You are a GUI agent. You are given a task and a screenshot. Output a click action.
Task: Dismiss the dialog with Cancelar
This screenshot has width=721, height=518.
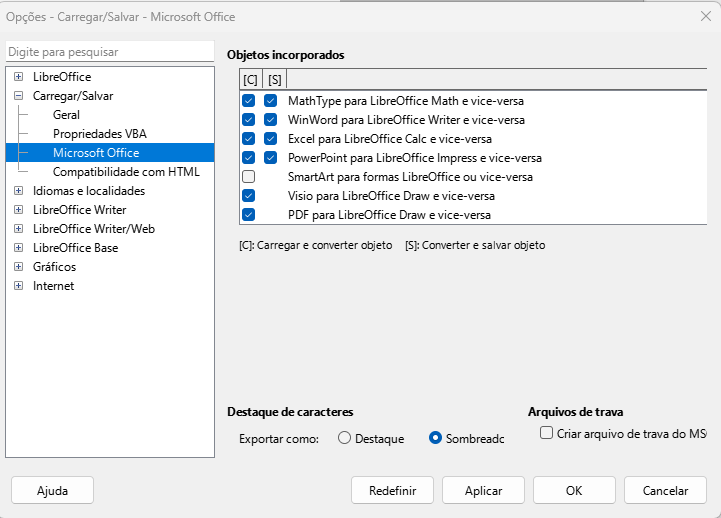coord(665,490)
